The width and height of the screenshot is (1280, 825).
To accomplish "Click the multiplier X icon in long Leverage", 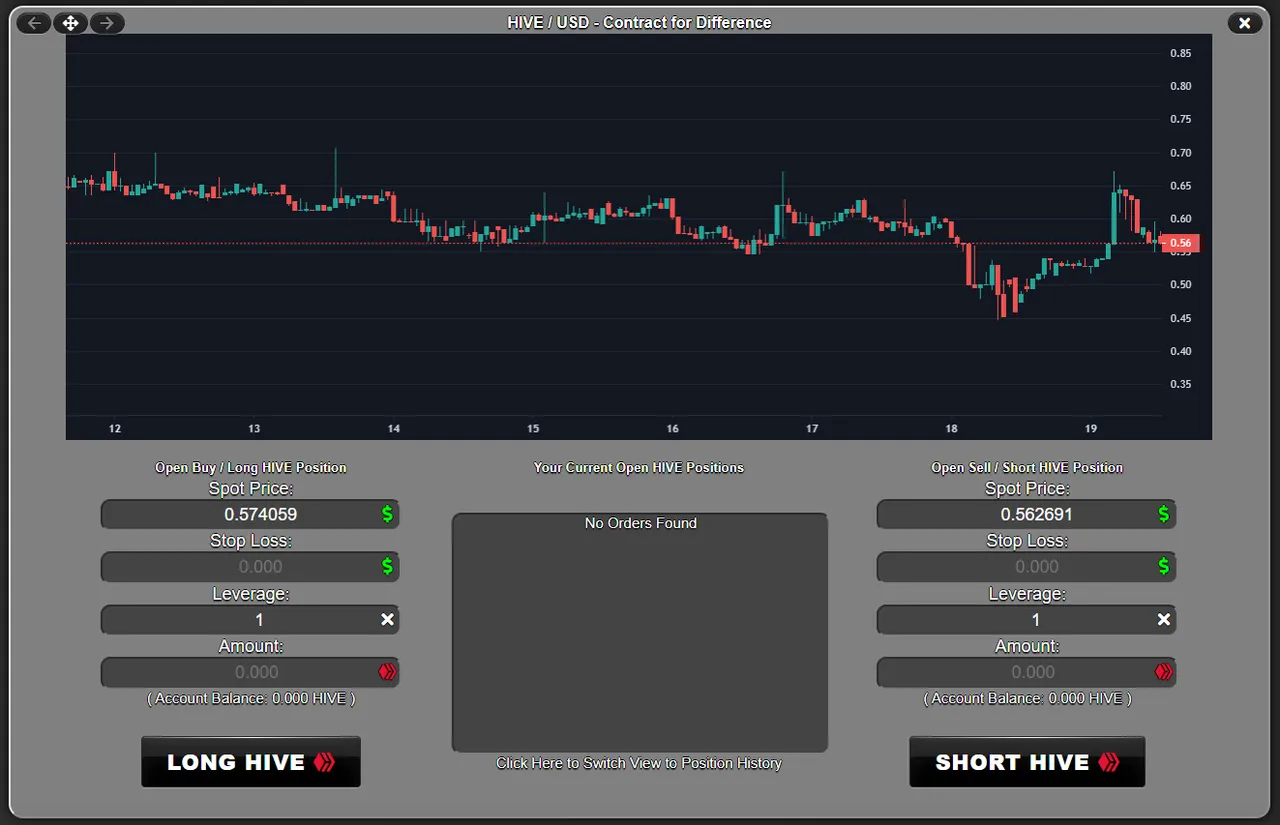I will tap(388, 620).
